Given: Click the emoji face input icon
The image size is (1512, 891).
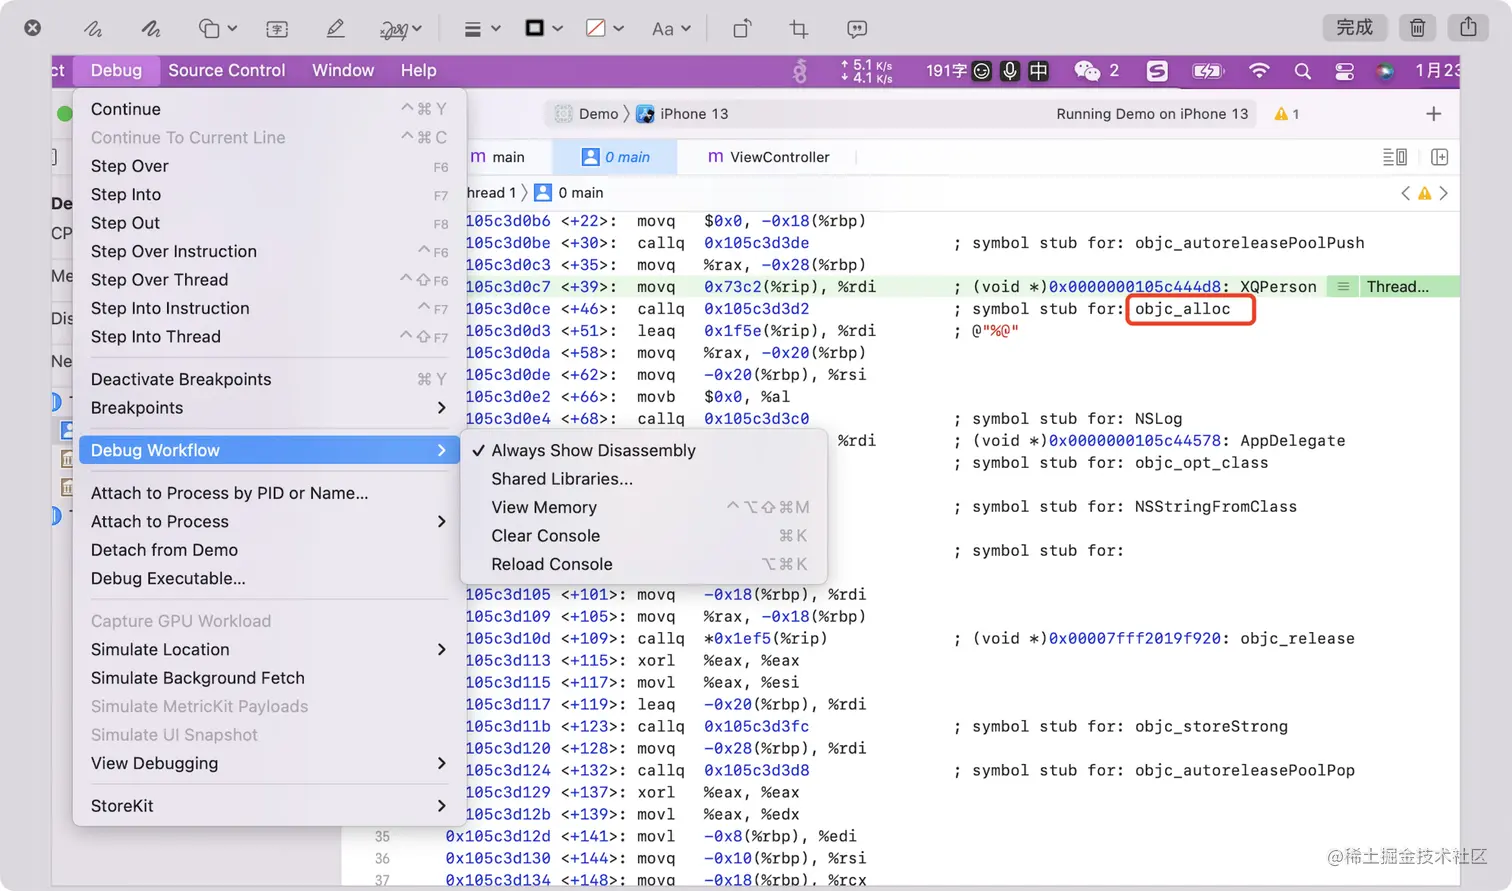Looking at the screenshot, I should click(982, 70).
